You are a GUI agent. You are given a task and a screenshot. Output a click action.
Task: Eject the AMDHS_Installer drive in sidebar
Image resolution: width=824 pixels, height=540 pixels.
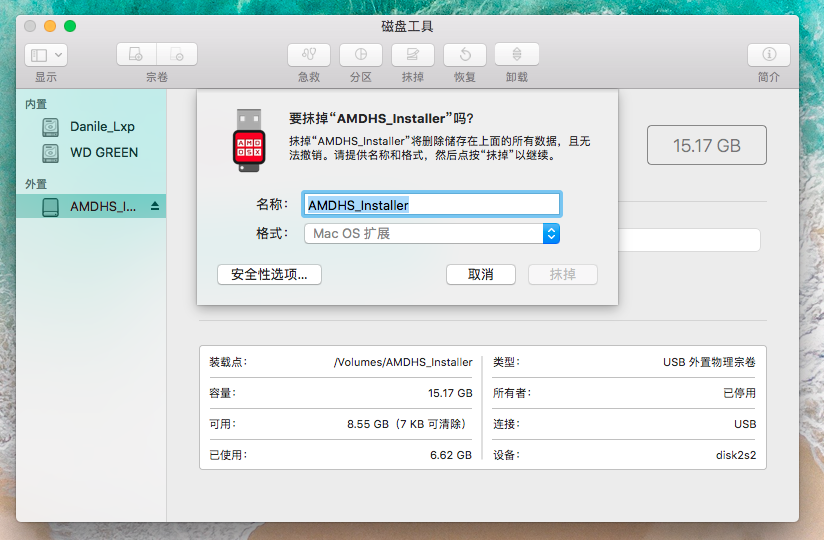coord(154,207)
